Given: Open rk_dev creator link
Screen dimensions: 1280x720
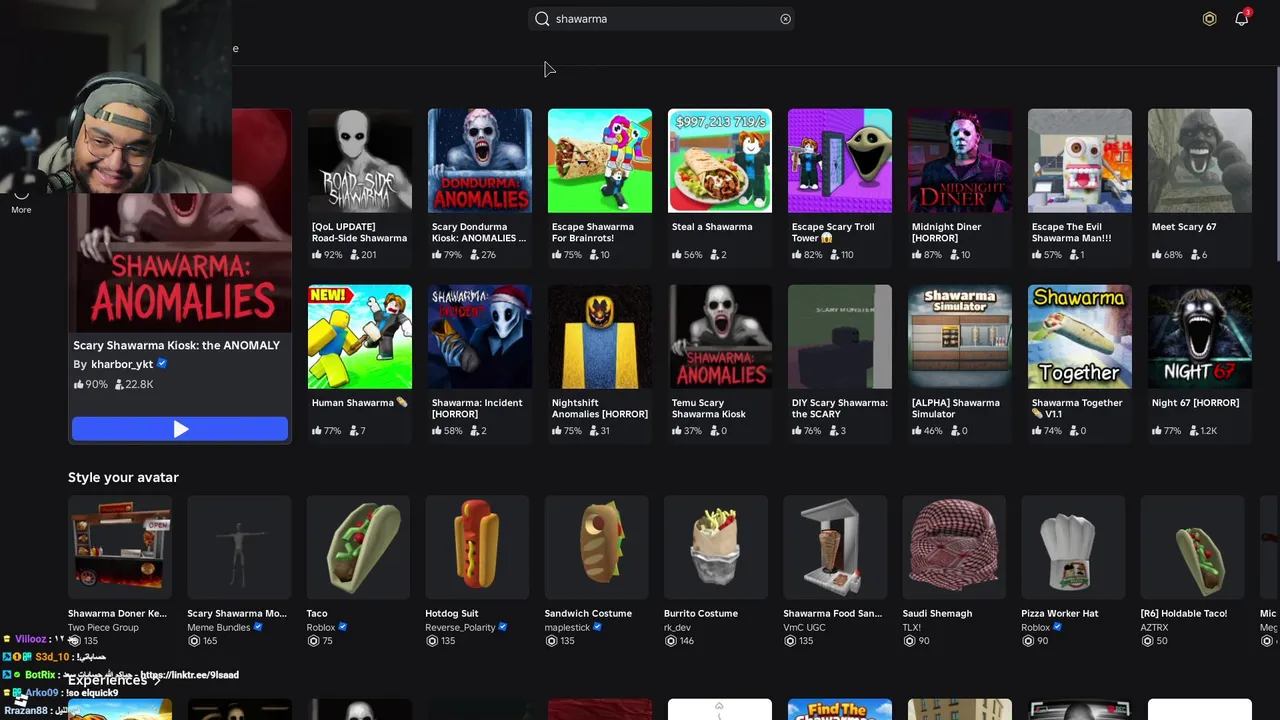Looking at the screenshot, I should point(677,628).
